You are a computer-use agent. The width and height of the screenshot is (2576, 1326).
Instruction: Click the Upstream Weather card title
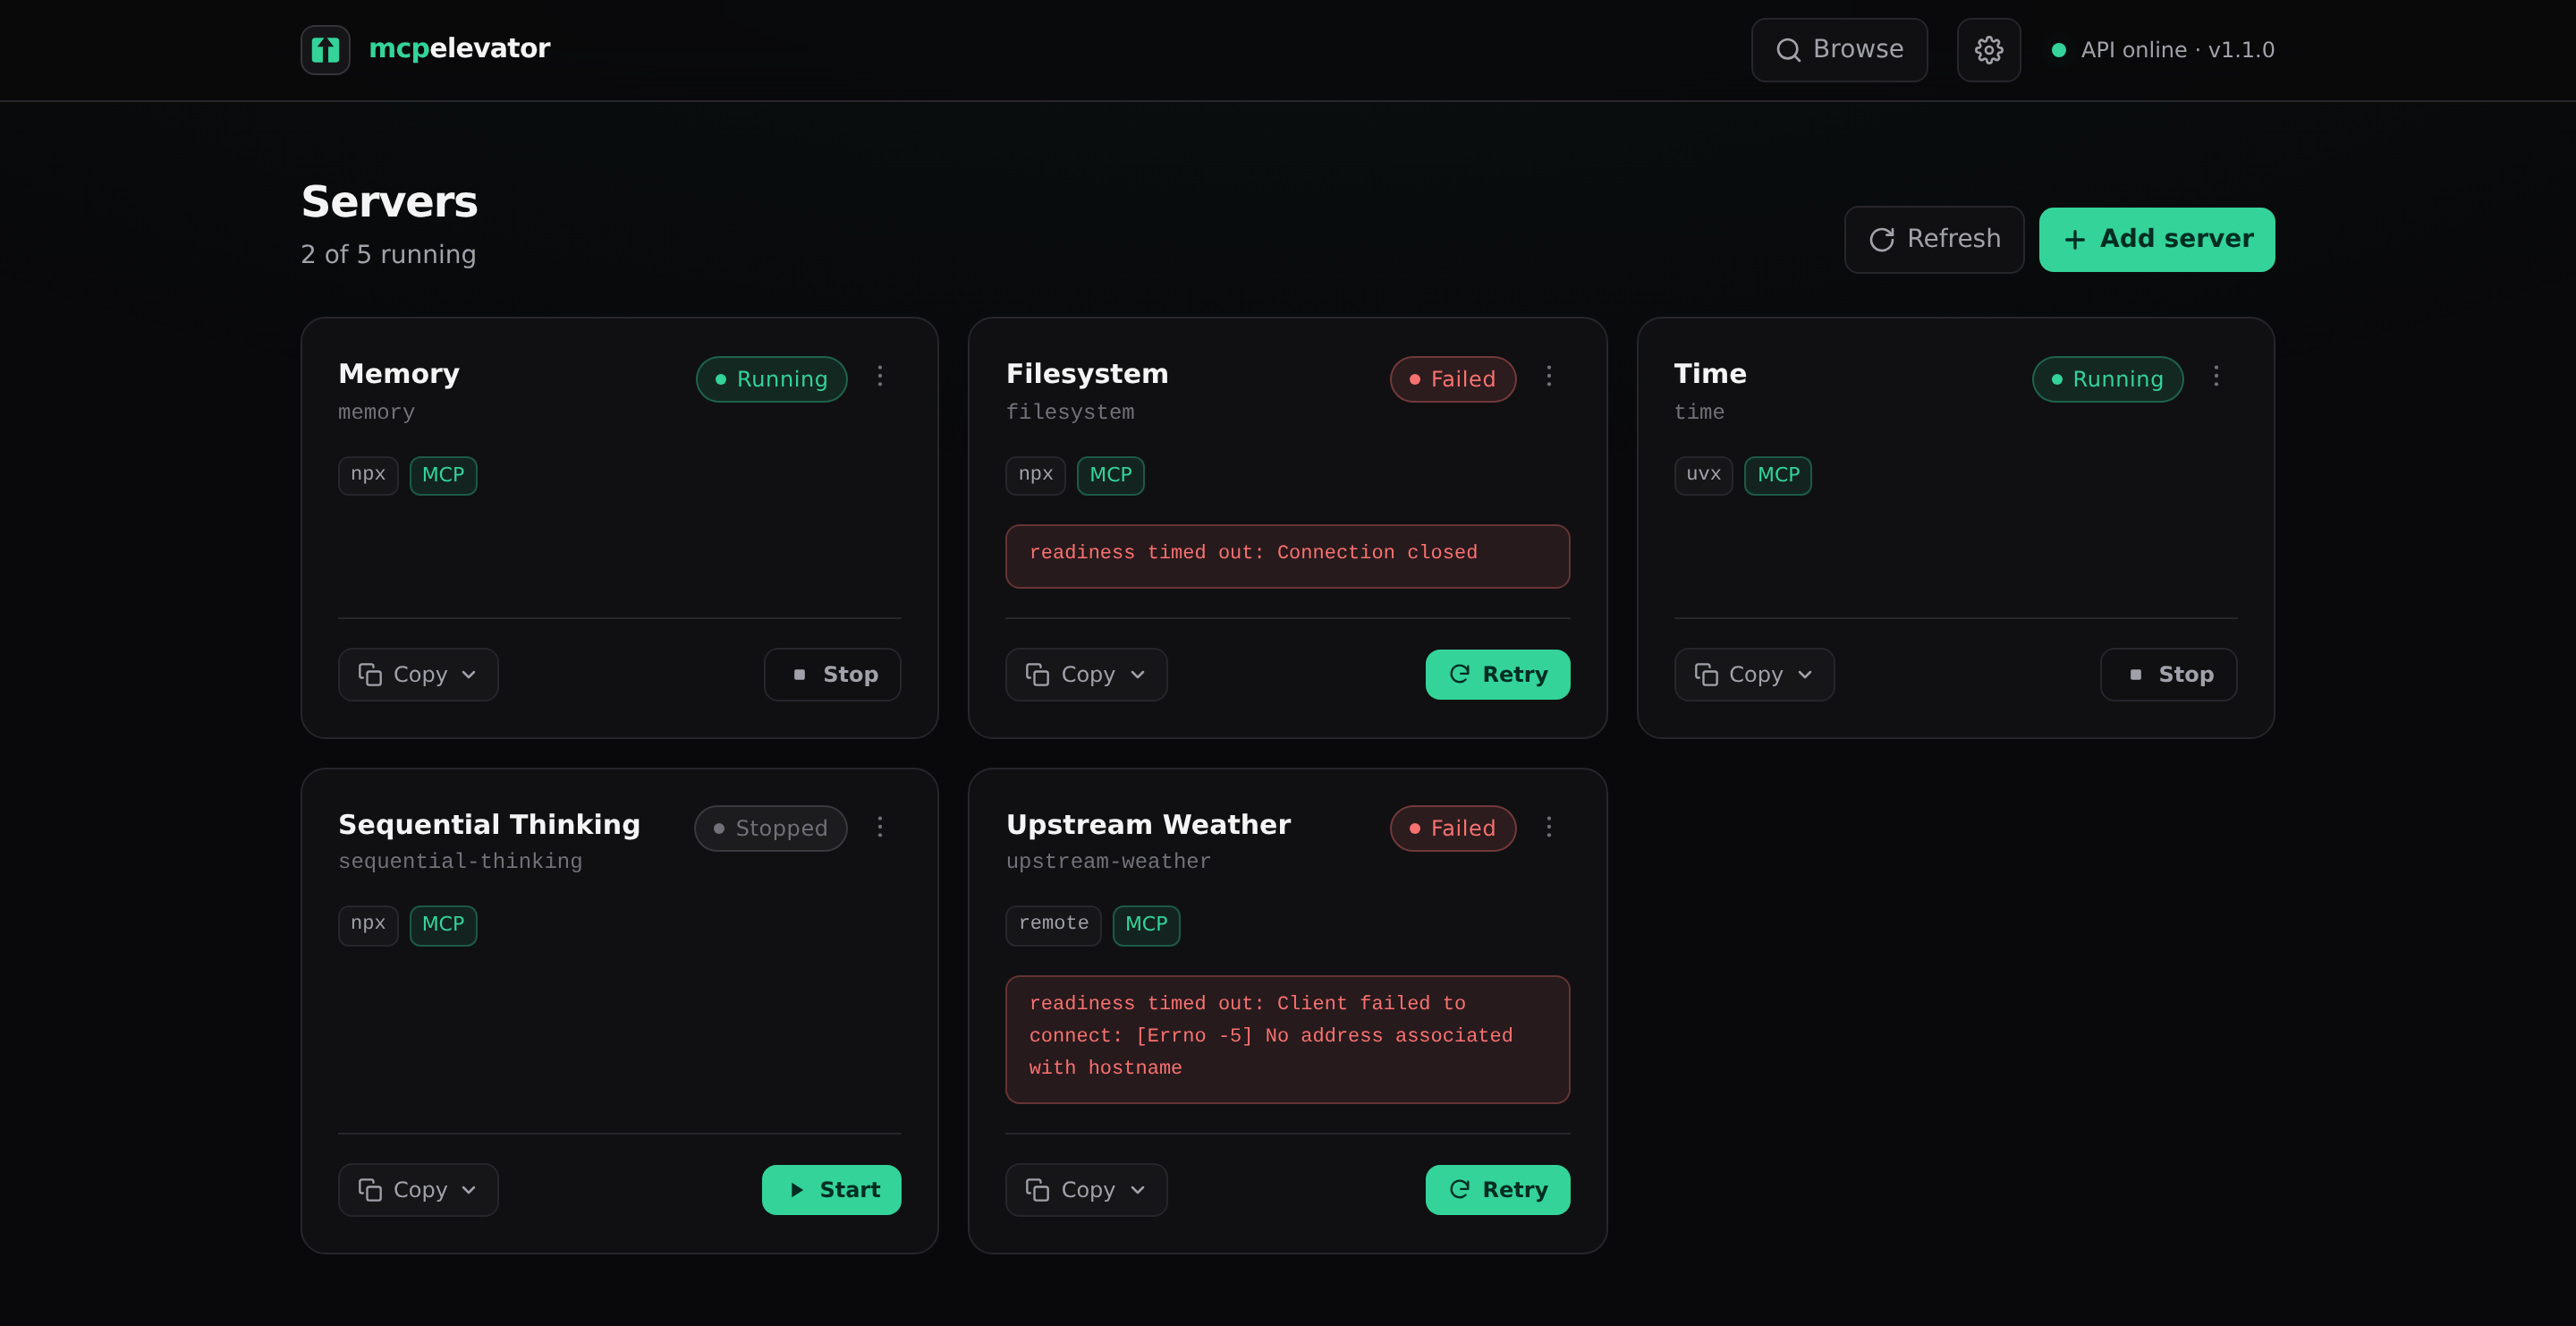coord(1148,824)
